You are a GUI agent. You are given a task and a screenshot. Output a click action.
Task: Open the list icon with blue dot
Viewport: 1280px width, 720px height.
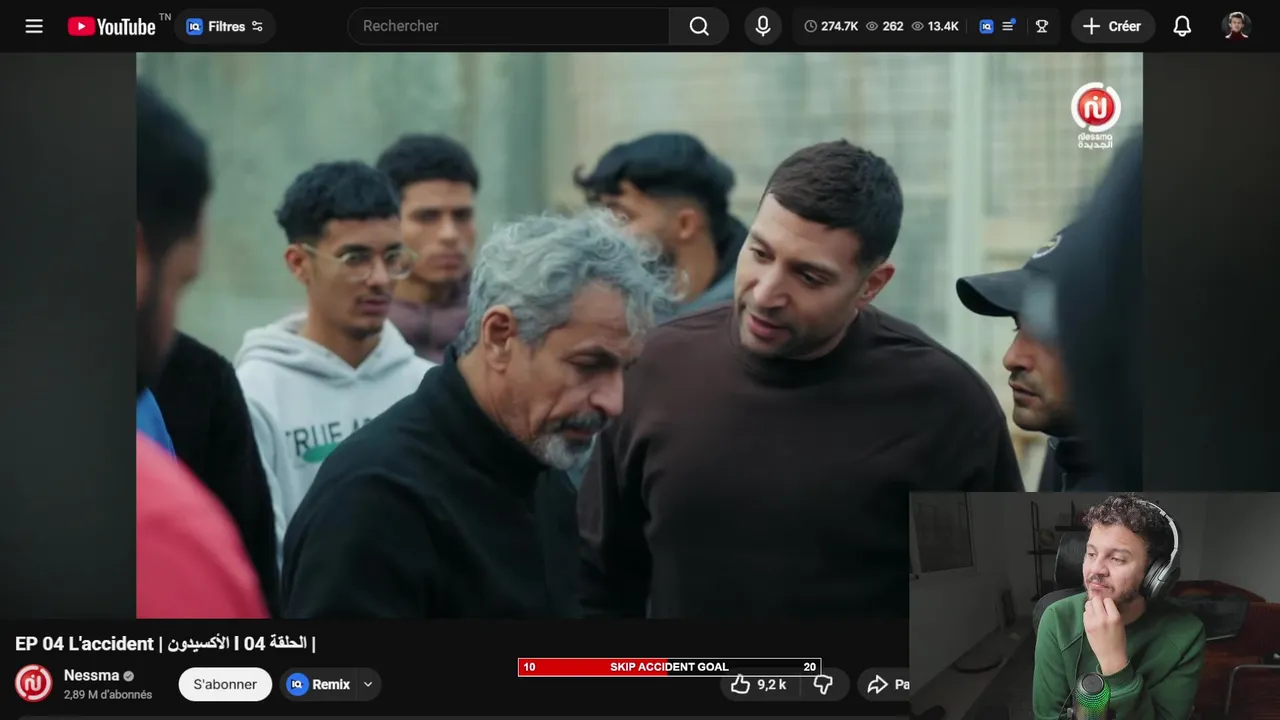pos(1008,26)
